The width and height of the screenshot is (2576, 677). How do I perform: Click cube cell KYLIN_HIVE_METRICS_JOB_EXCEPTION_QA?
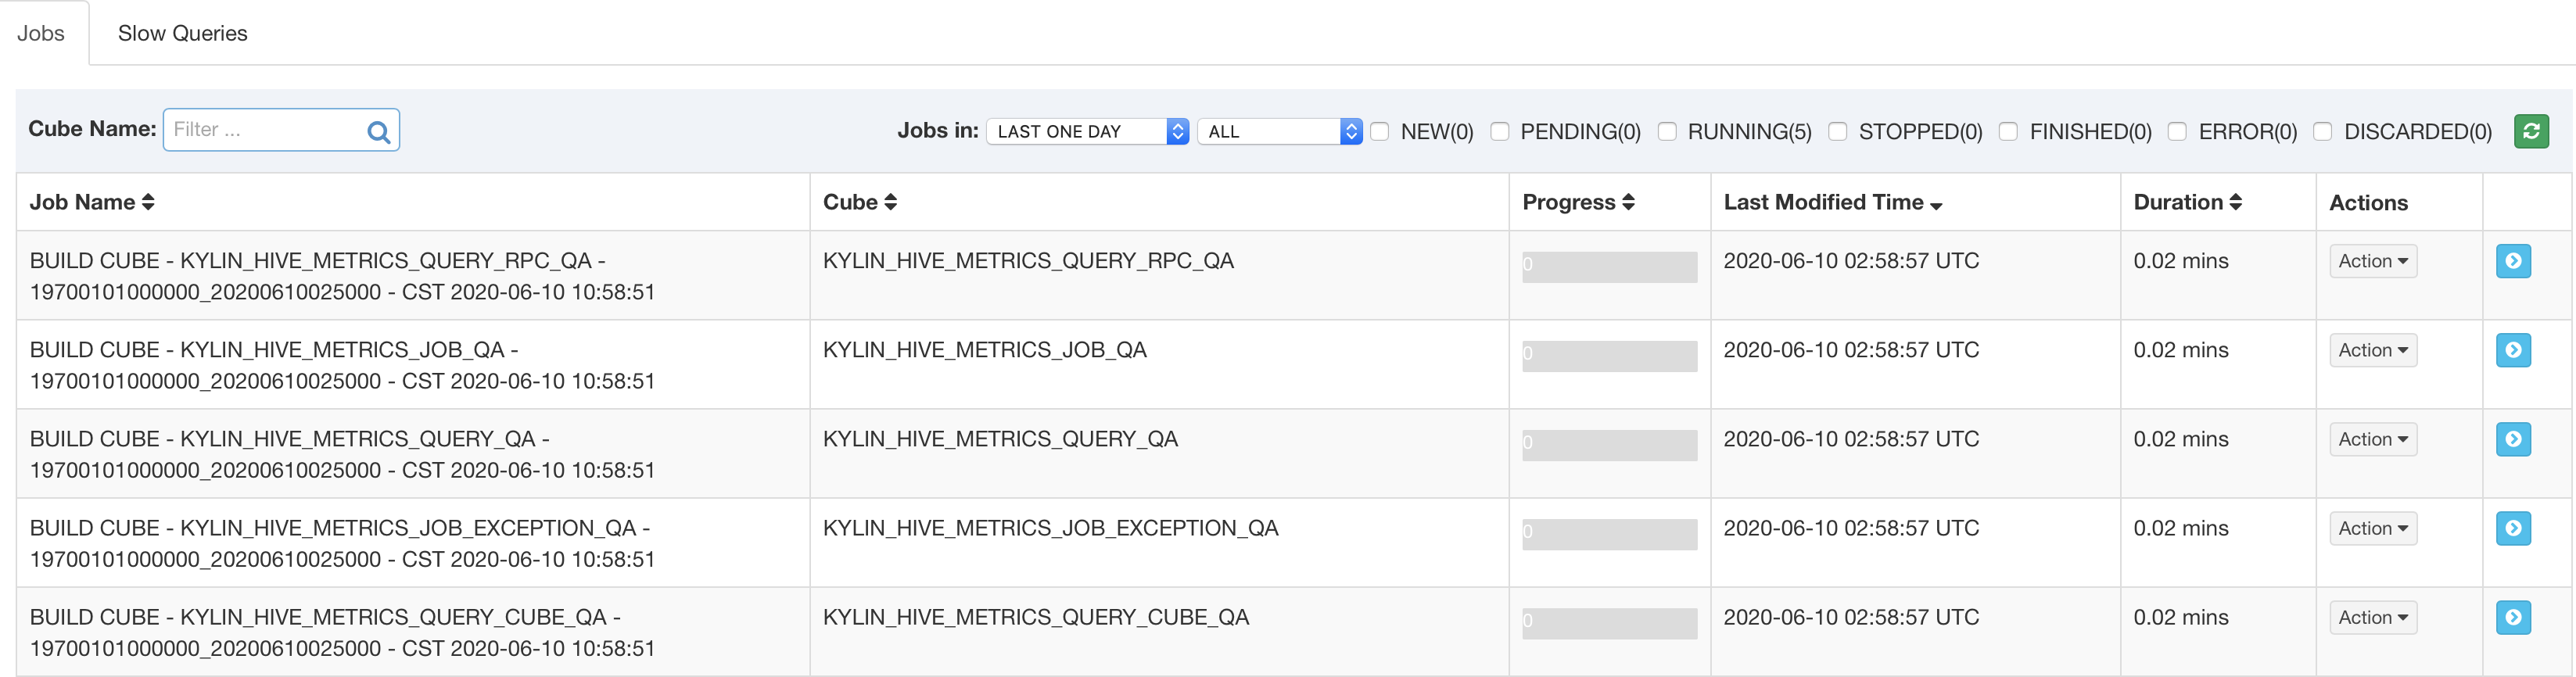pos(1050,528)
